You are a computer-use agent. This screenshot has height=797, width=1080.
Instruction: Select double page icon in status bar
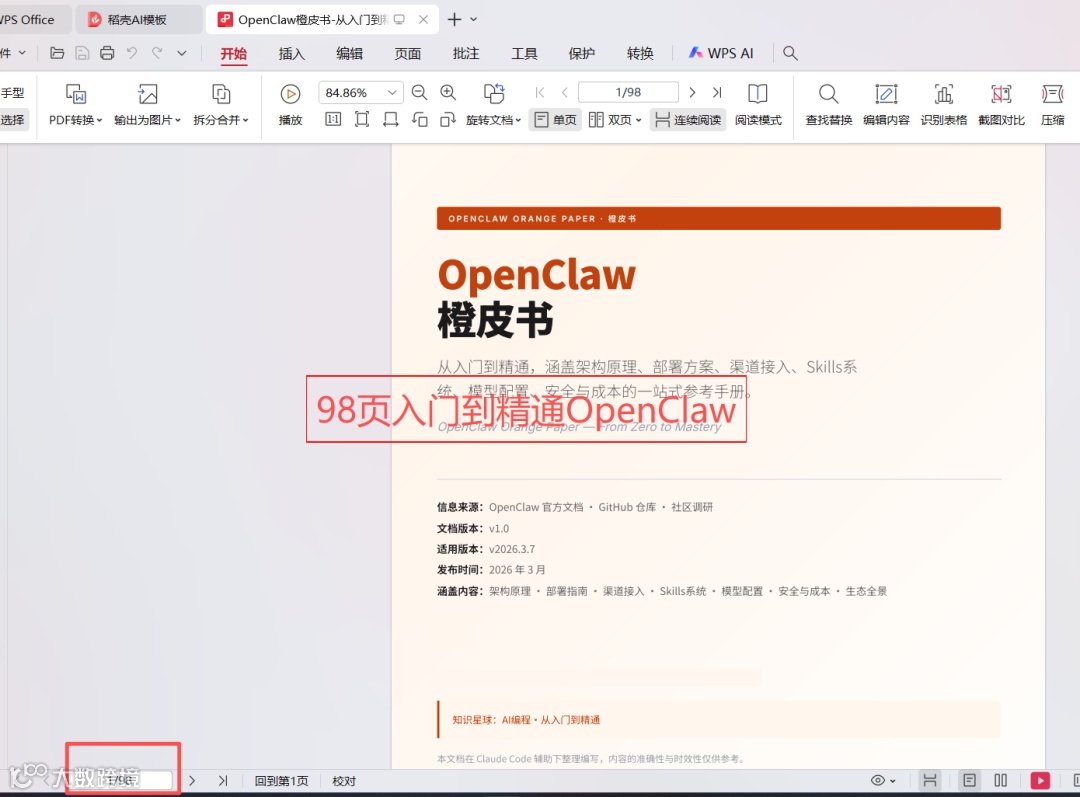click(1001, 780)
